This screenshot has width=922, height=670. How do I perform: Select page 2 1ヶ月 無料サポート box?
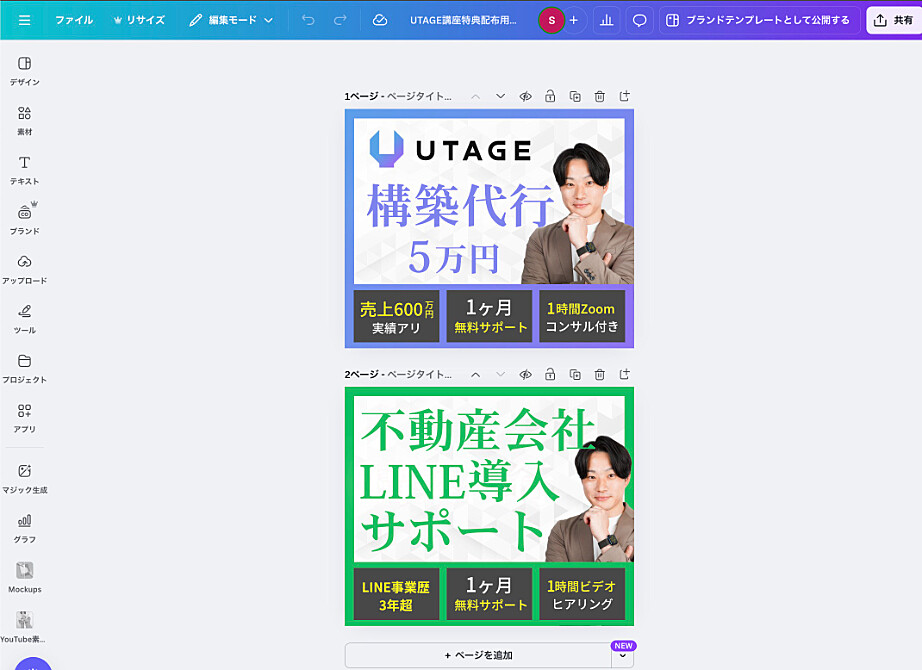(489, 595)
